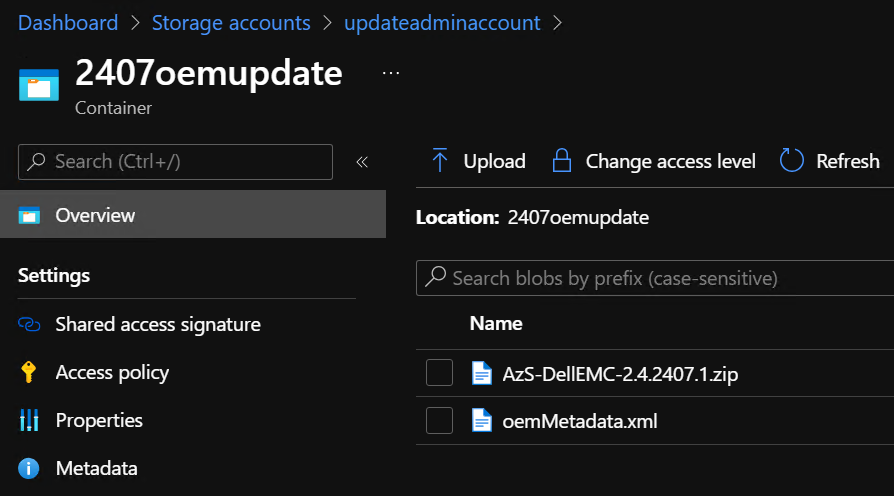Click the Refresh circular arrow icon
Image resolution: width=894 pixels, height=496 pixels.
[x=792, y=161]
